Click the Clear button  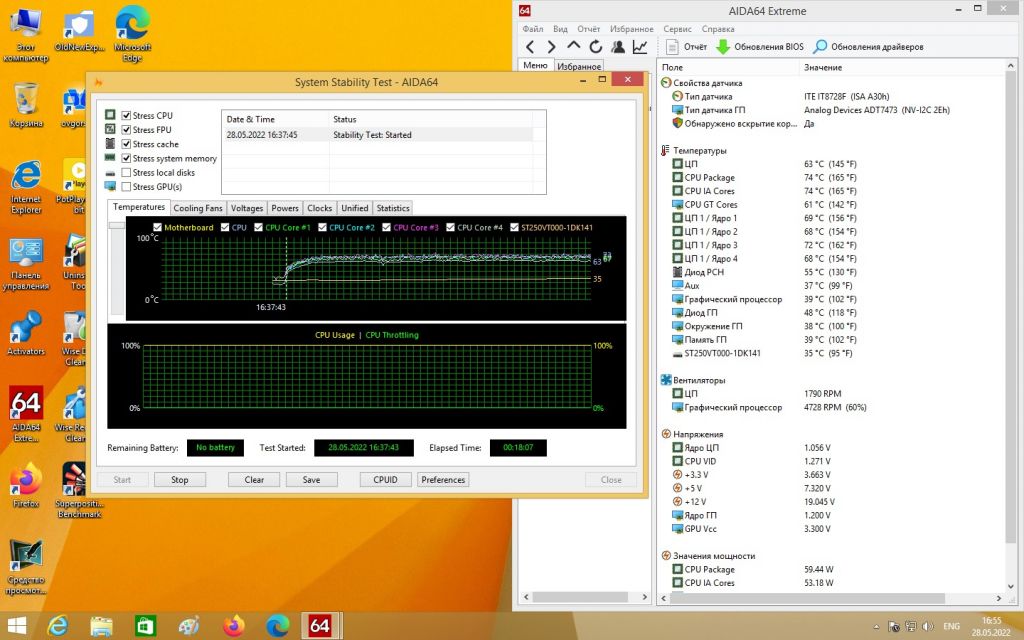coord(254,480)
